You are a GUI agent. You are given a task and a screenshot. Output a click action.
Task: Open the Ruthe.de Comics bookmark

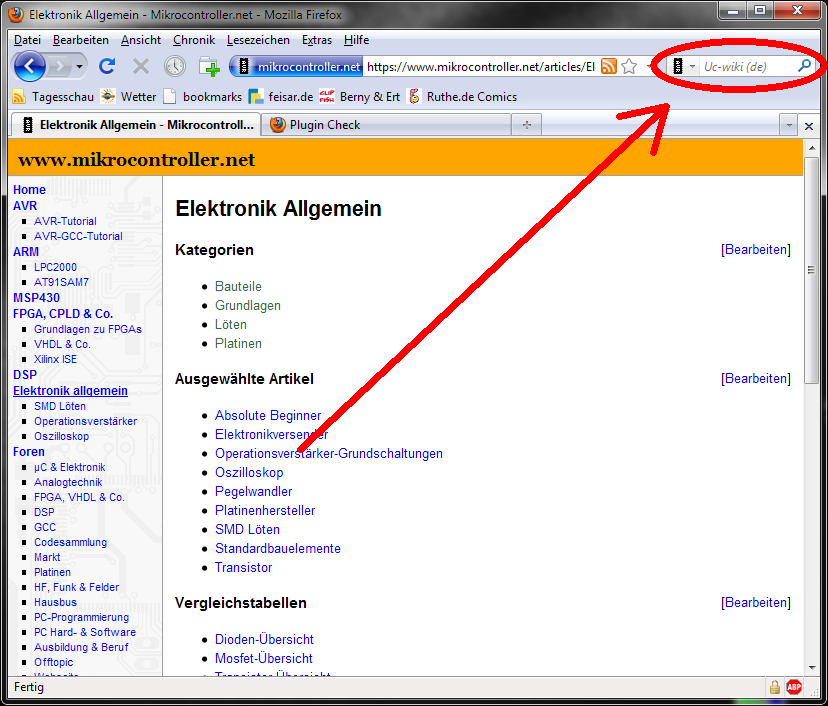463,97
